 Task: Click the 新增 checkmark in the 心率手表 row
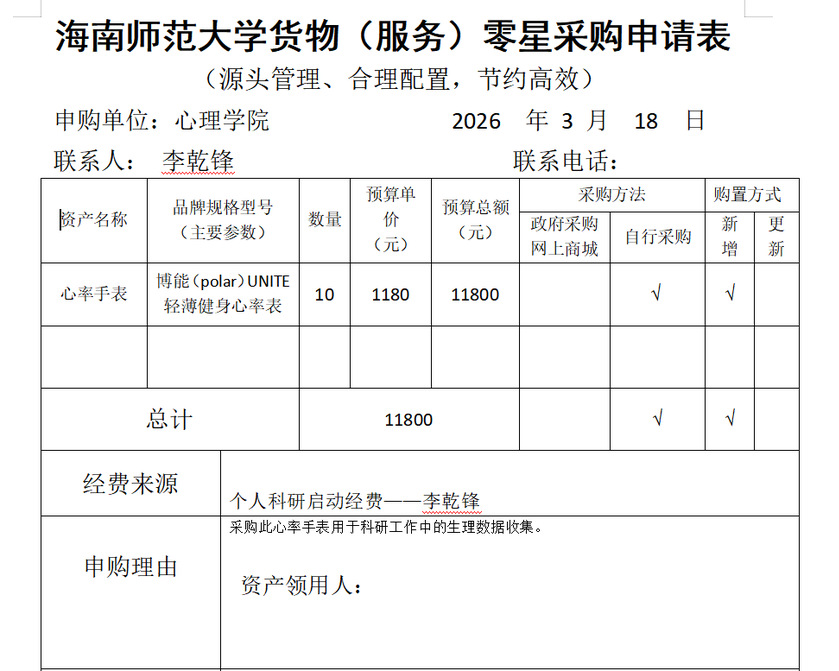point(730,294)
